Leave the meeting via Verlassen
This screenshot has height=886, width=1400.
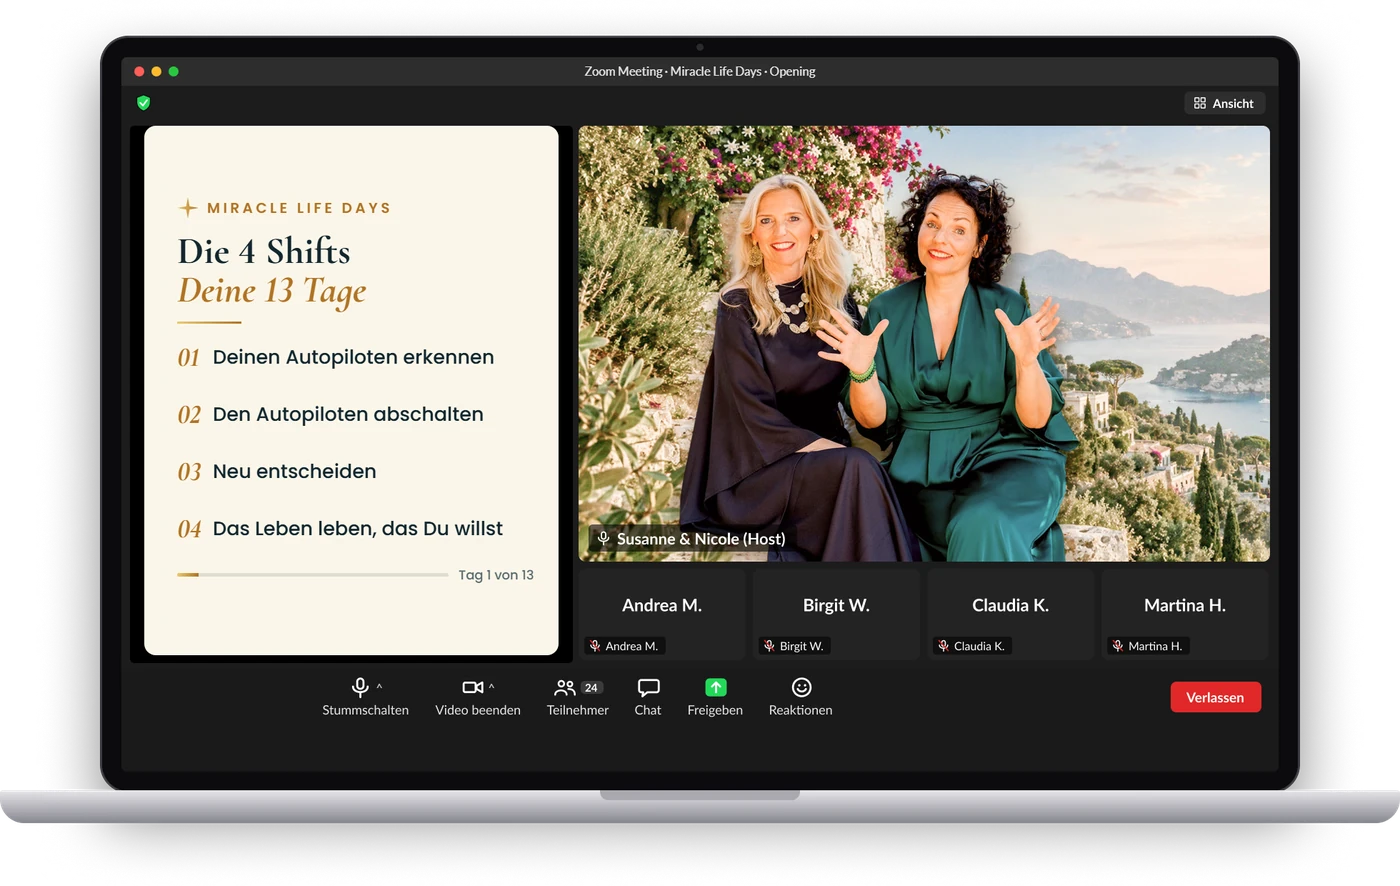coord(1215,697)
